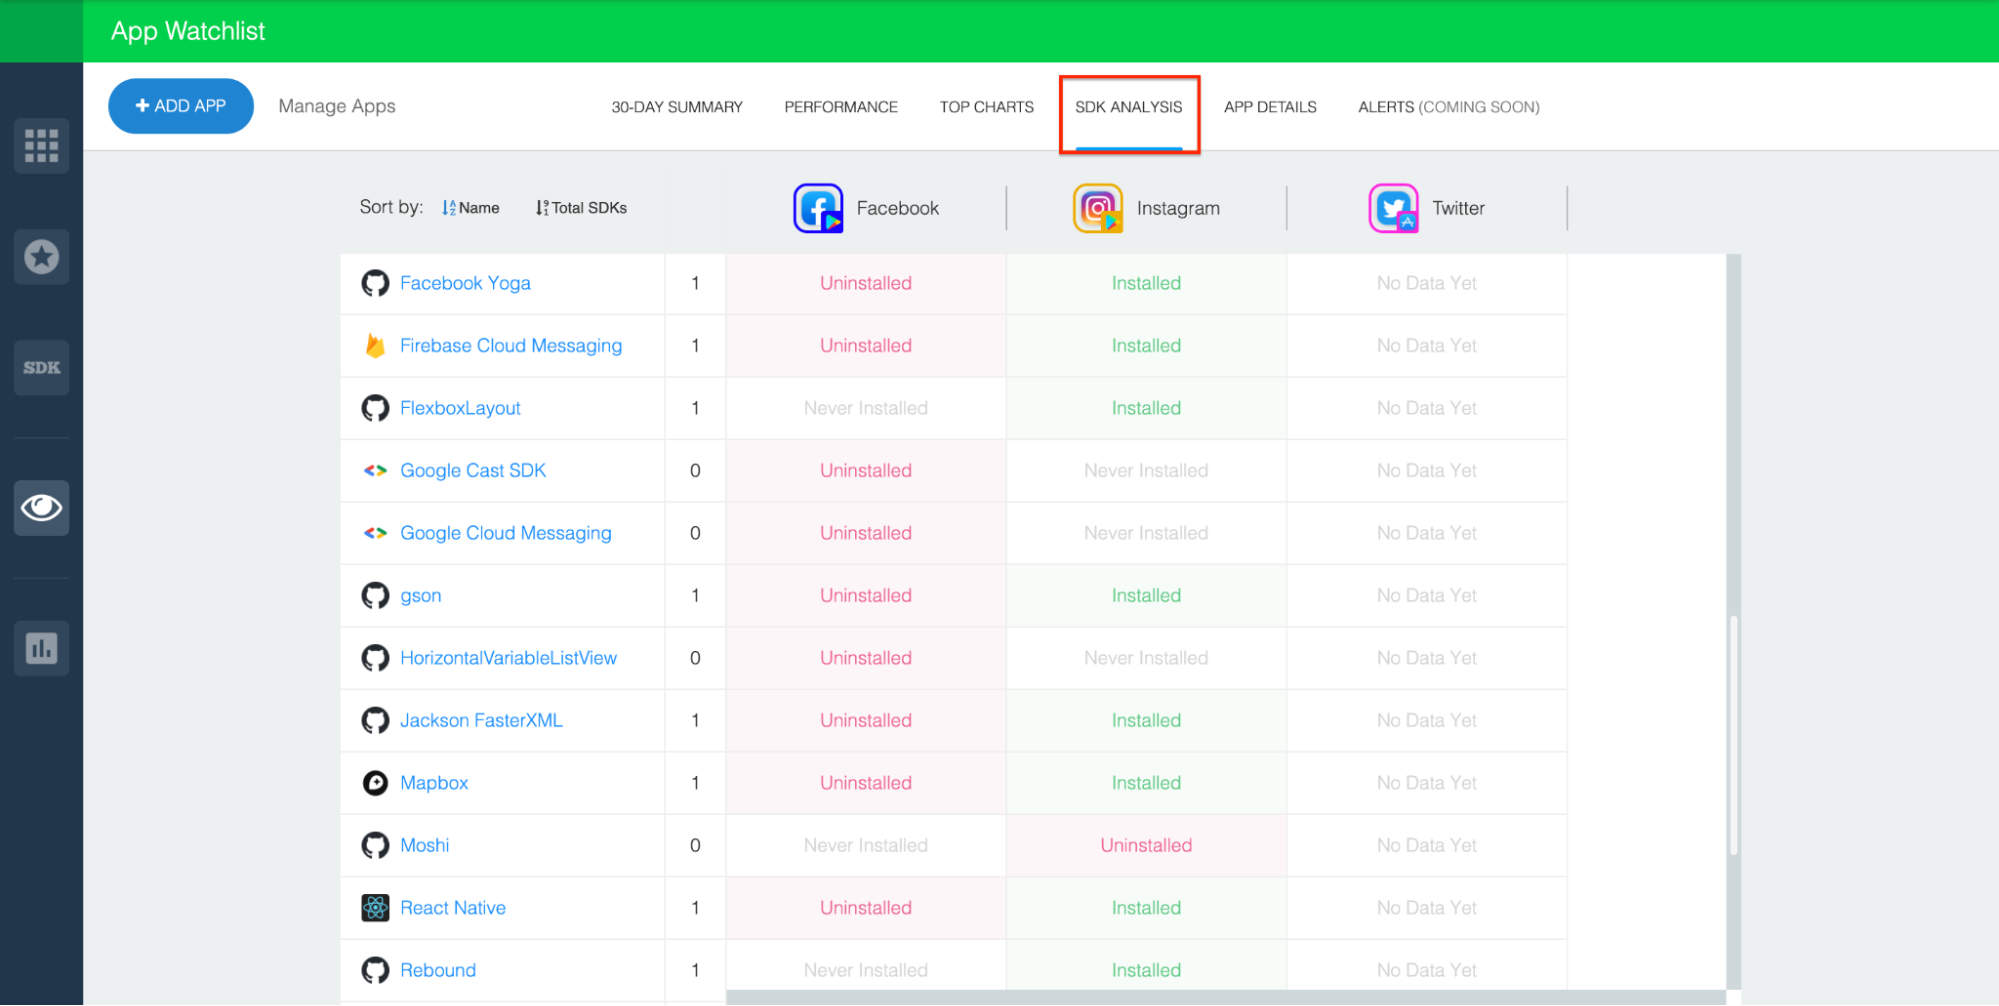Click HorizontalVariableListView's Never Installed Instagram cell
1999x1006 pixels.
(1146, 658)
